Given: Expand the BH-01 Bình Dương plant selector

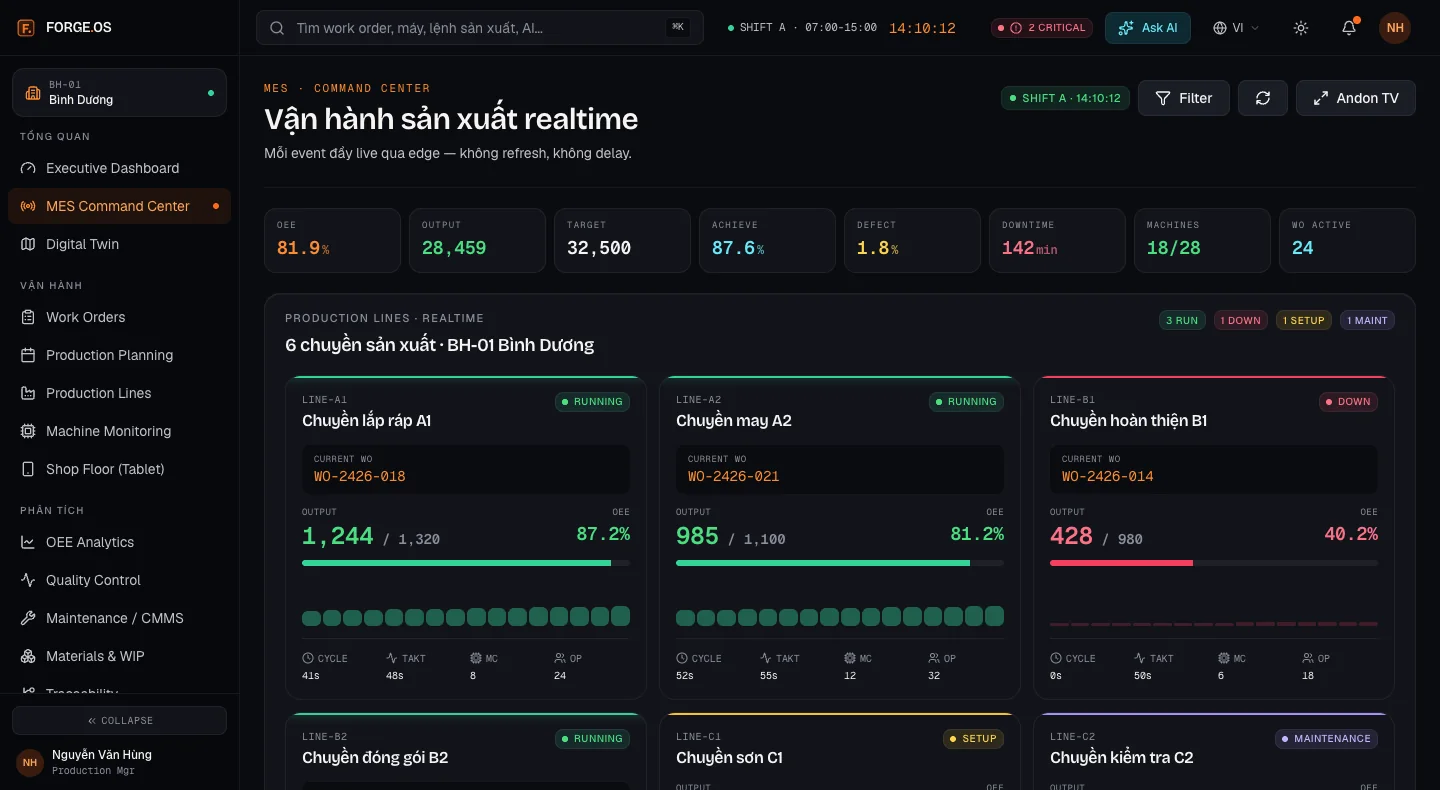Looking at the screenshot, I should point(119,92).
